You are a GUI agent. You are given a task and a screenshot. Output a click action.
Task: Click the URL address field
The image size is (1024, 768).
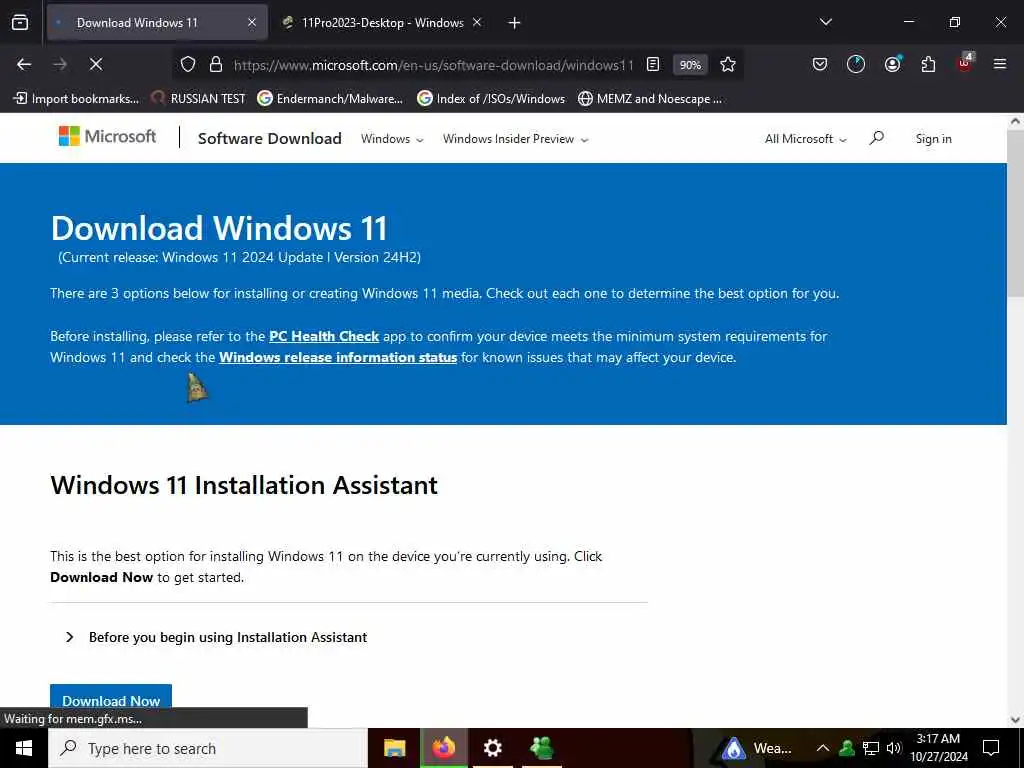pos(434,65)
